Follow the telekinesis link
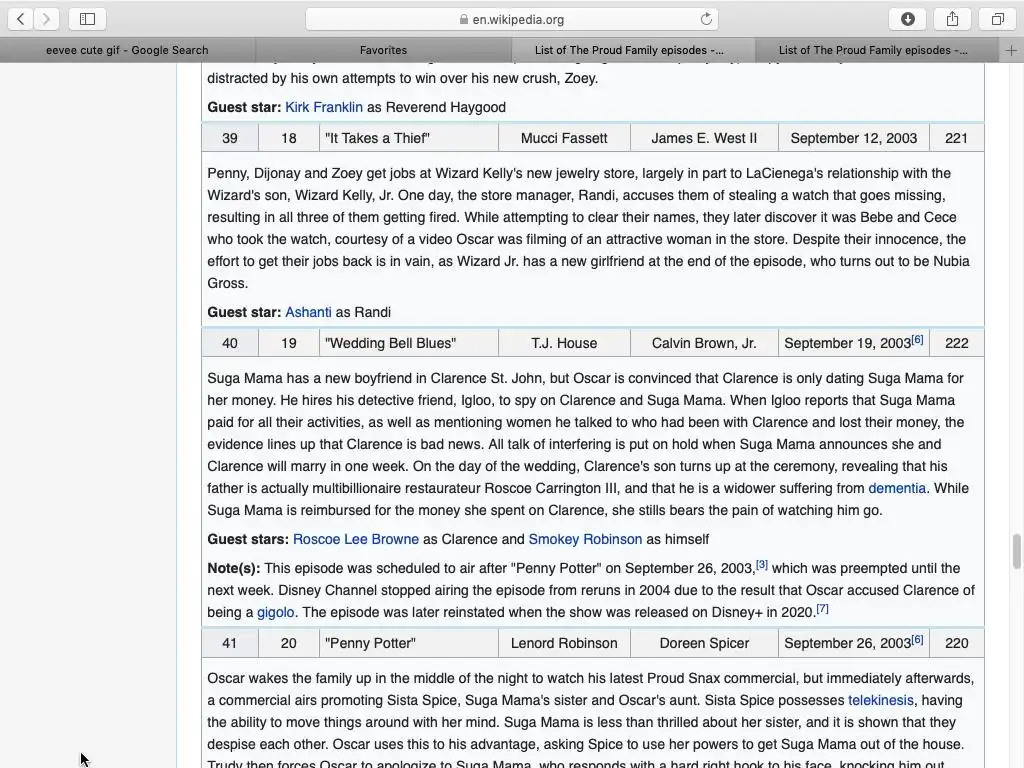This screenshot has width=1024, height=768. click(x=880, y=700)
